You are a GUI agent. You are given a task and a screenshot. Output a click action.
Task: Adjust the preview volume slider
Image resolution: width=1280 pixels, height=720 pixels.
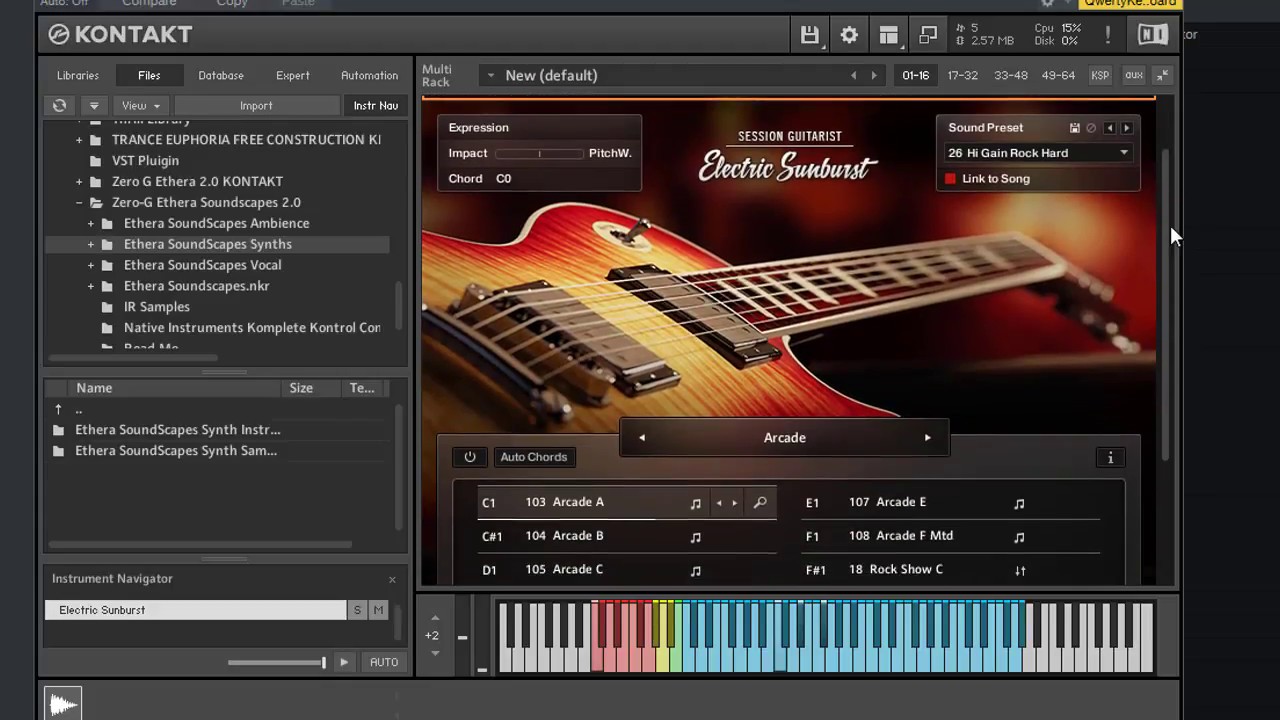coord(276,662)
